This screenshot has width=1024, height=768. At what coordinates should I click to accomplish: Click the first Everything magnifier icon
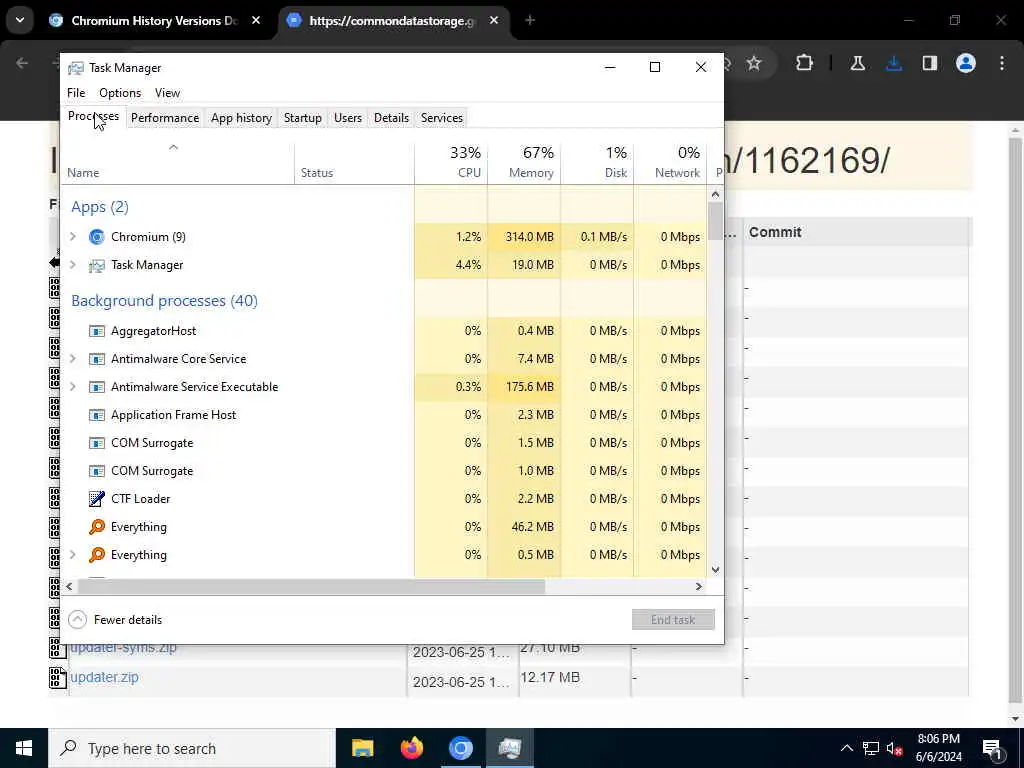(97, 527)
